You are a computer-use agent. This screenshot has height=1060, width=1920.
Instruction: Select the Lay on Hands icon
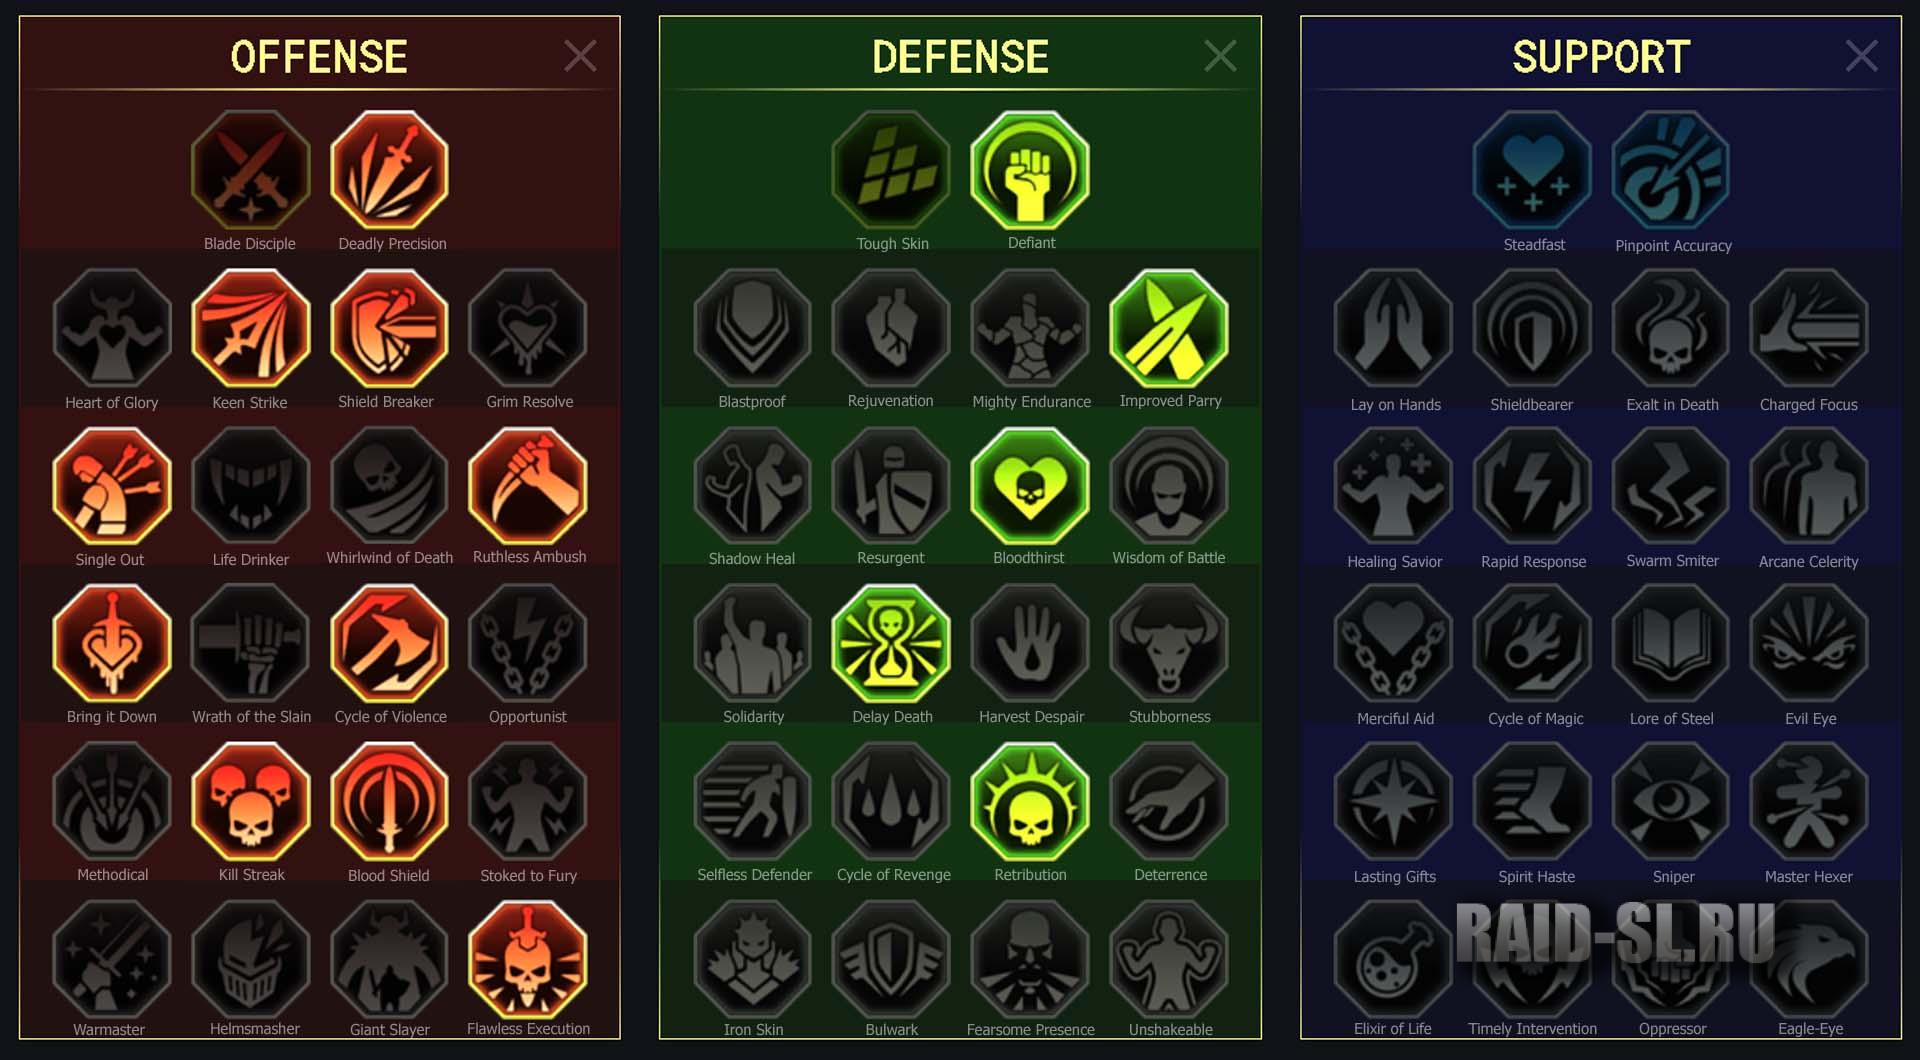point(1394,328)
